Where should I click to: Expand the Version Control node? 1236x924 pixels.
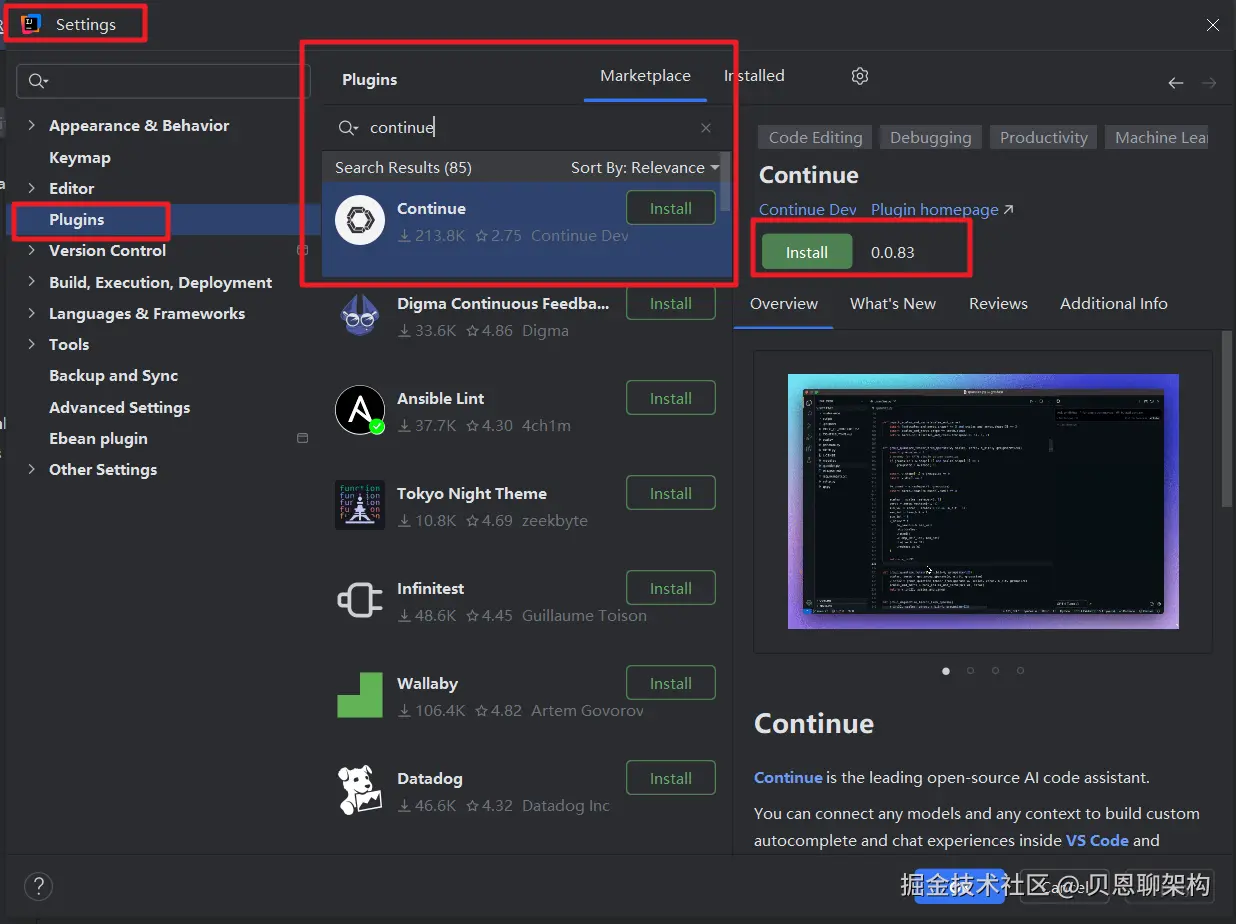(x=31, y=251)
